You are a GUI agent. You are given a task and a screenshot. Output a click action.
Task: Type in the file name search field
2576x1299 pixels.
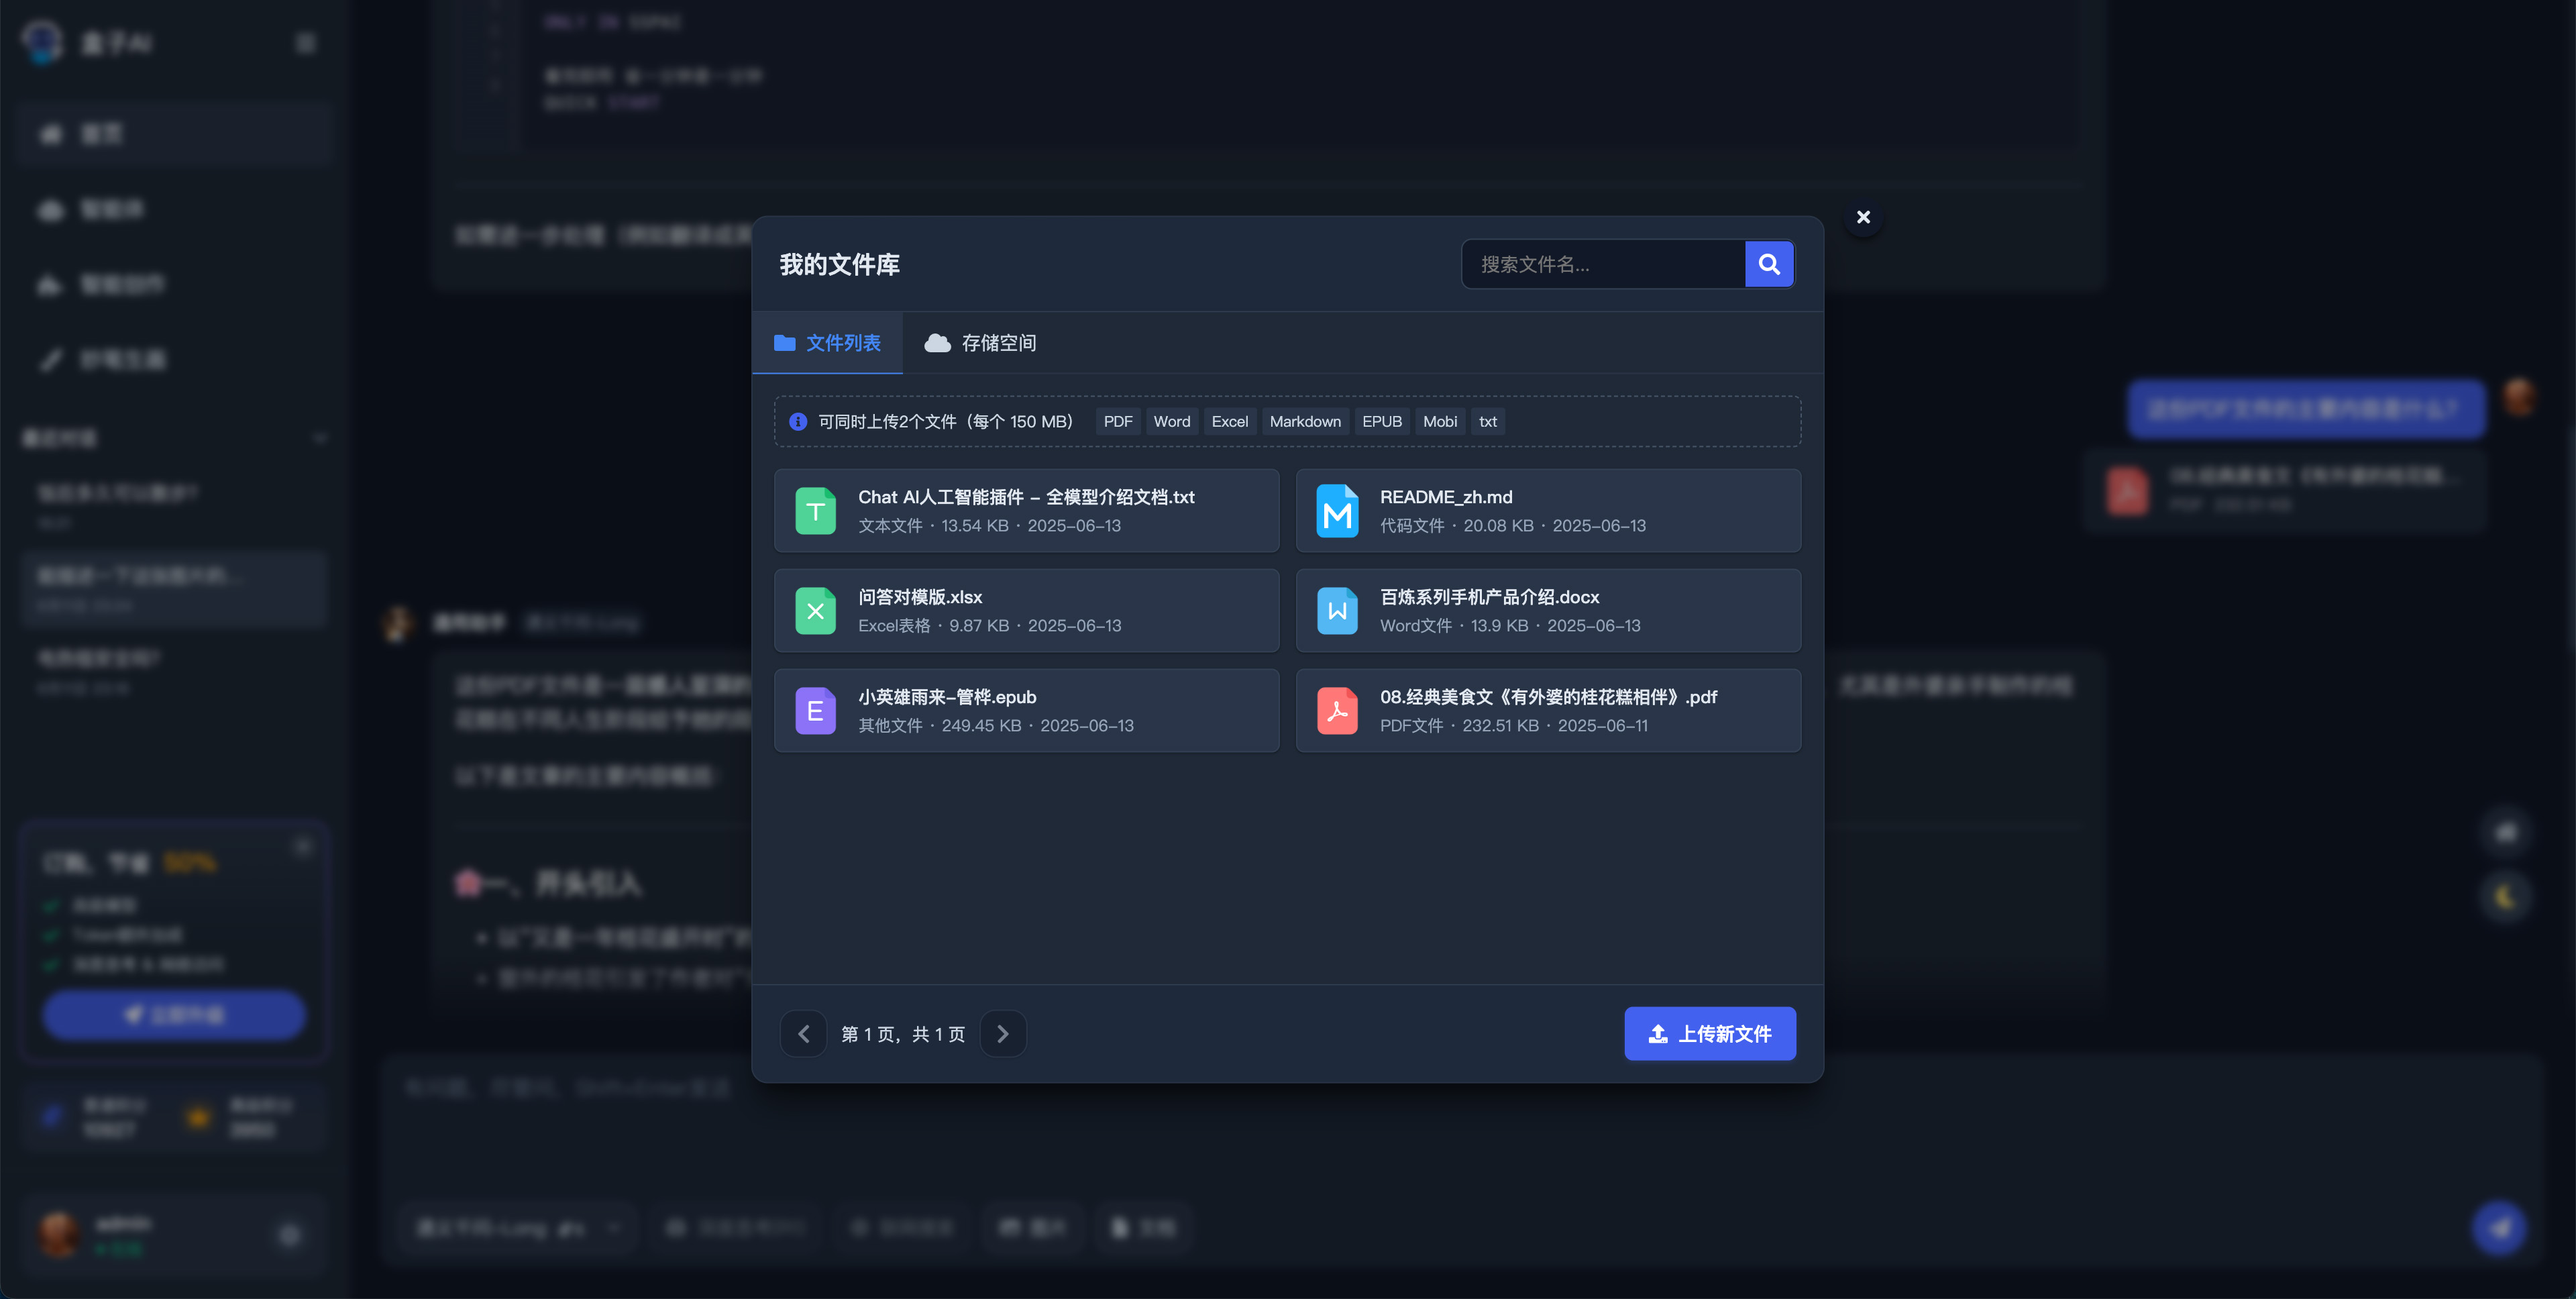pyautogui.click(x=1603, y=264)
